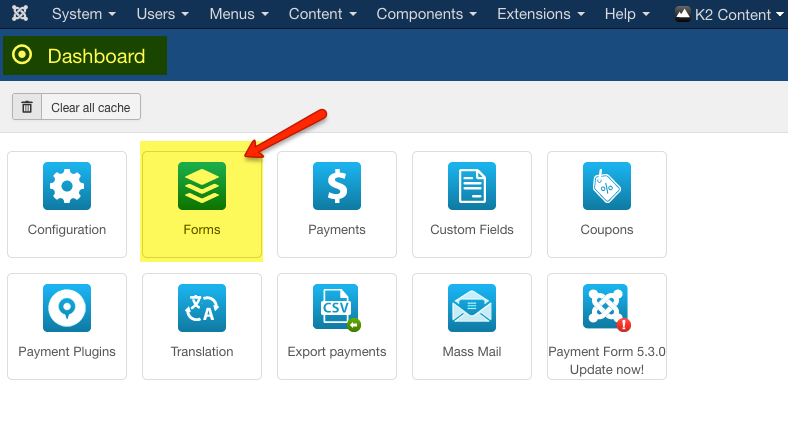The image size is (788, 424).
Task: Click the Forms label
Action: 202,230
